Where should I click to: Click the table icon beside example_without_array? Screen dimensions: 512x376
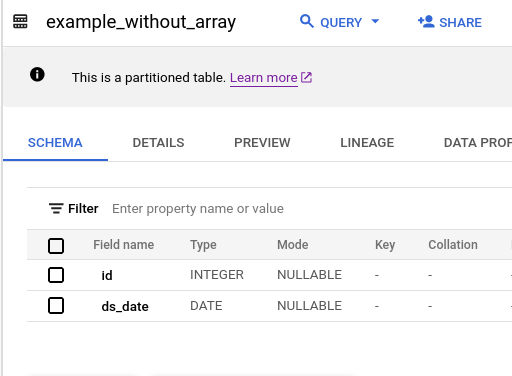click(20, 22)
